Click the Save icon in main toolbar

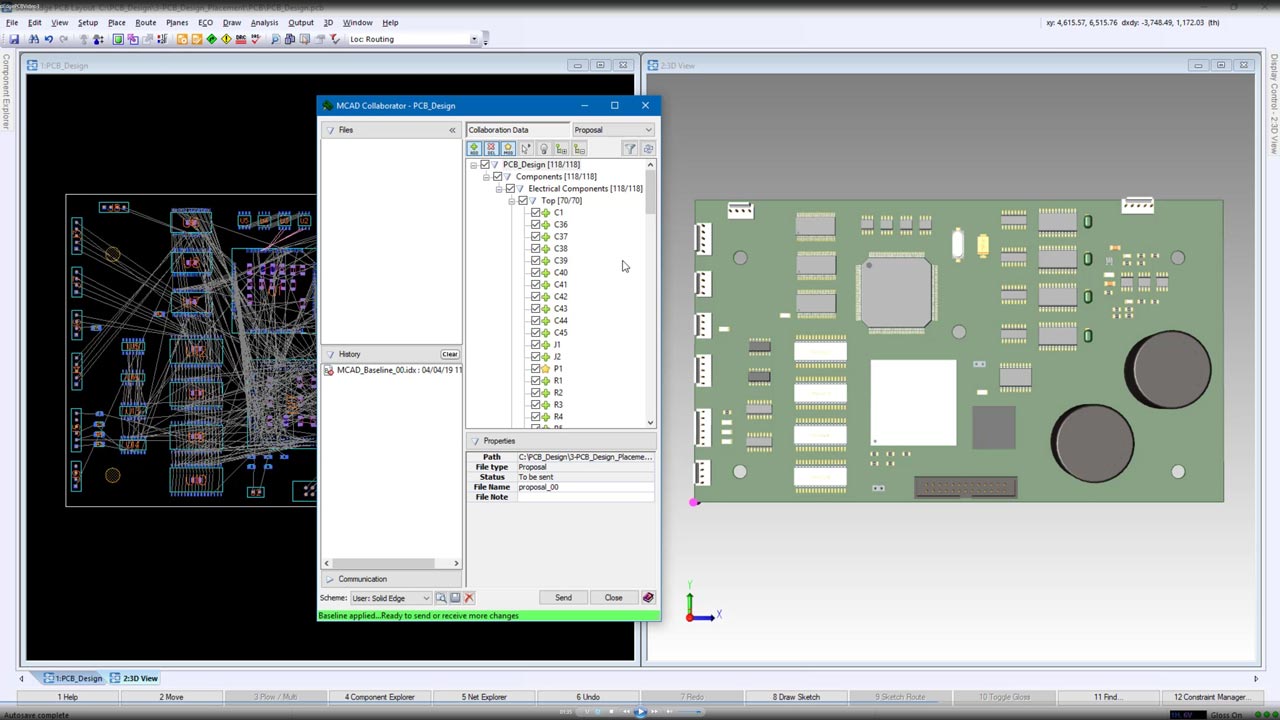click(14, 39)
